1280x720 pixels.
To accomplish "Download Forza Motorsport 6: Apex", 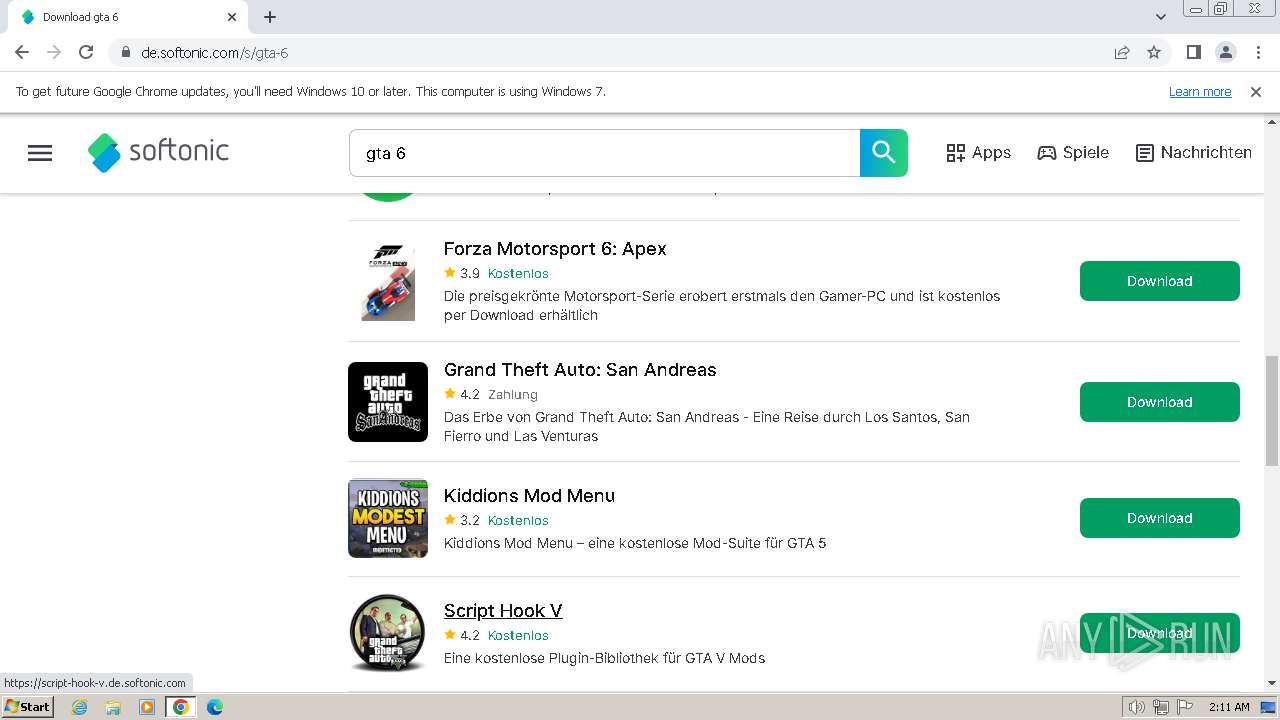I will (x=1160, y=281).
